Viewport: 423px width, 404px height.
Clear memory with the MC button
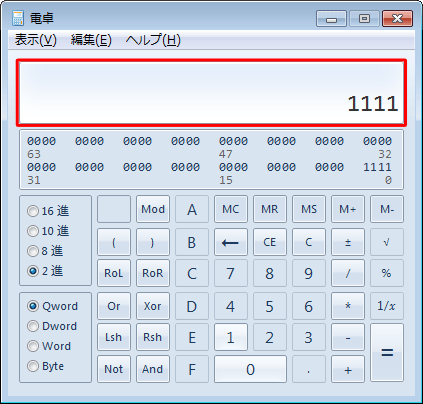pos(231,209)
